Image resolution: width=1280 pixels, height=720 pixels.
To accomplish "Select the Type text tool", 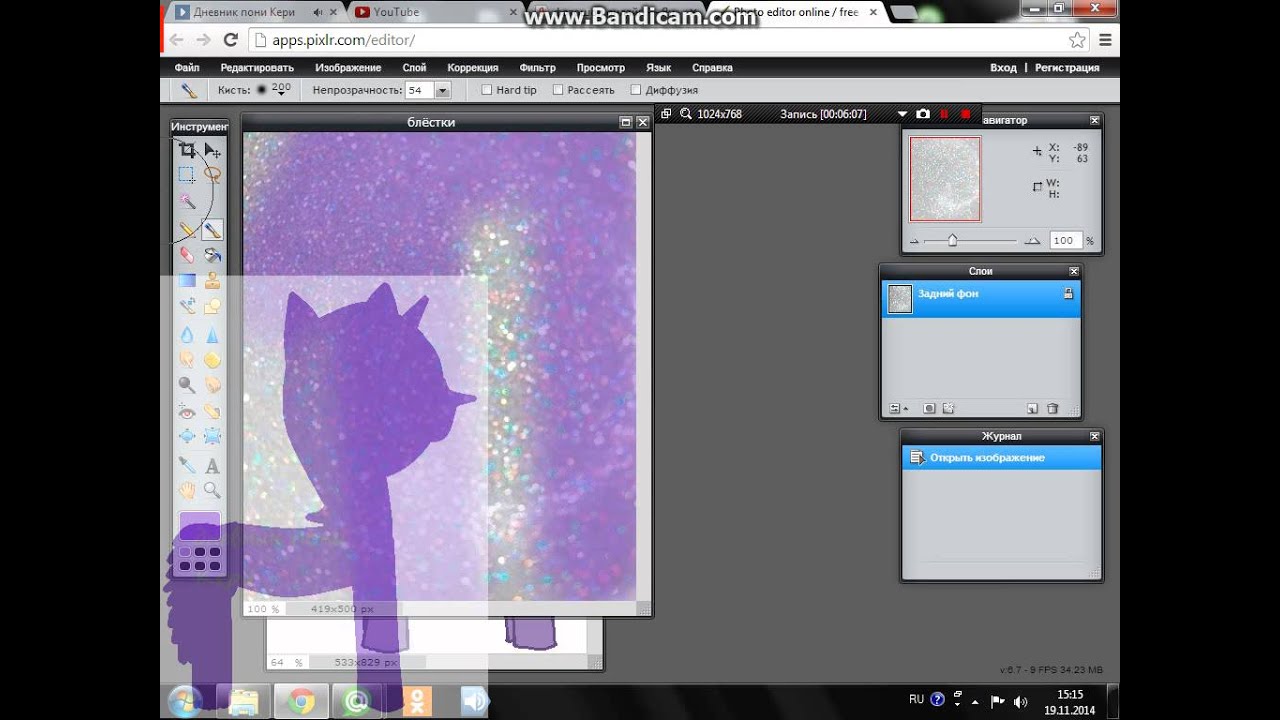I will 212,465.
